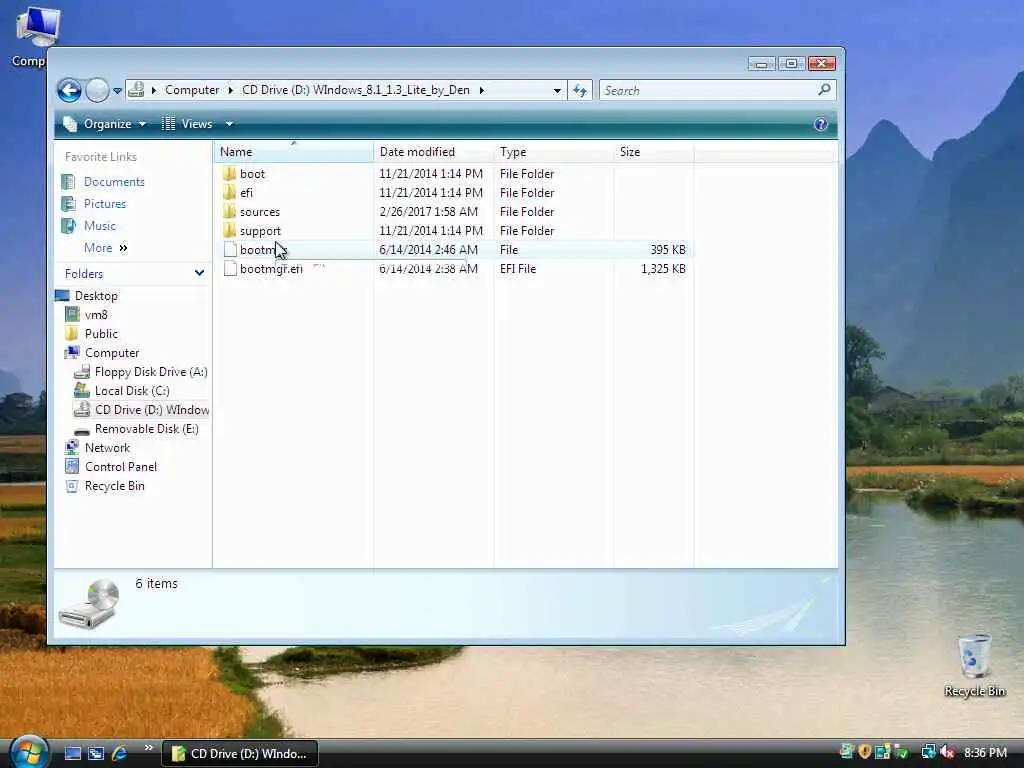The width and height of the screenshot is (1024, 768).
Task: Select the bootmgr file icon
Action: pyautogui.click(x=230, y=249)
